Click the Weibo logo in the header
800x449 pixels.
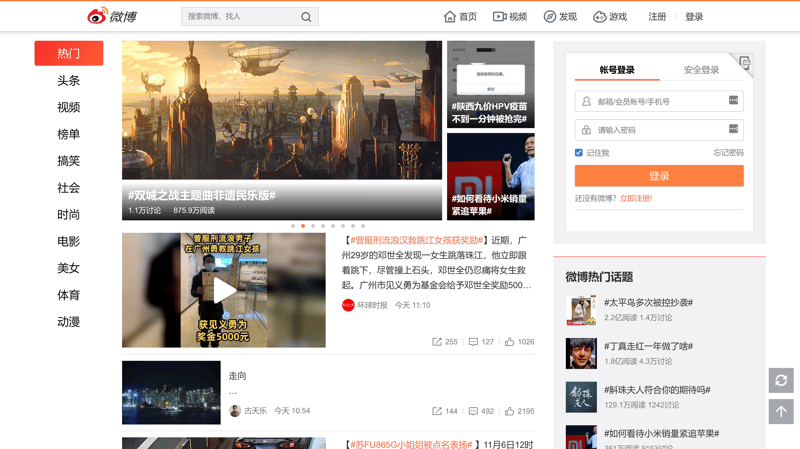pyautogui.click(x=111, y=16)
